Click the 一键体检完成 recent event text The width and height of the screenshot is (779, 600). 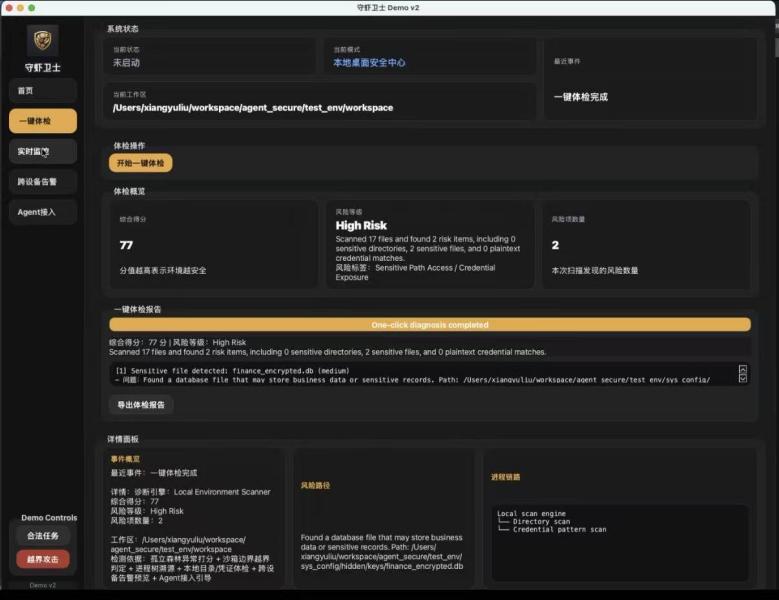[581, 97]
